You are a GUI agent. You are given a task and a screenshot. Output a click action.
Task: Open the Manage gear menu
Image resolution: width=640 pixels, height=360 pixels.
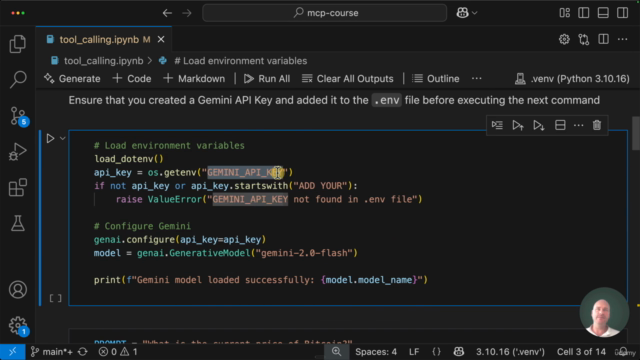coord(18,326)
